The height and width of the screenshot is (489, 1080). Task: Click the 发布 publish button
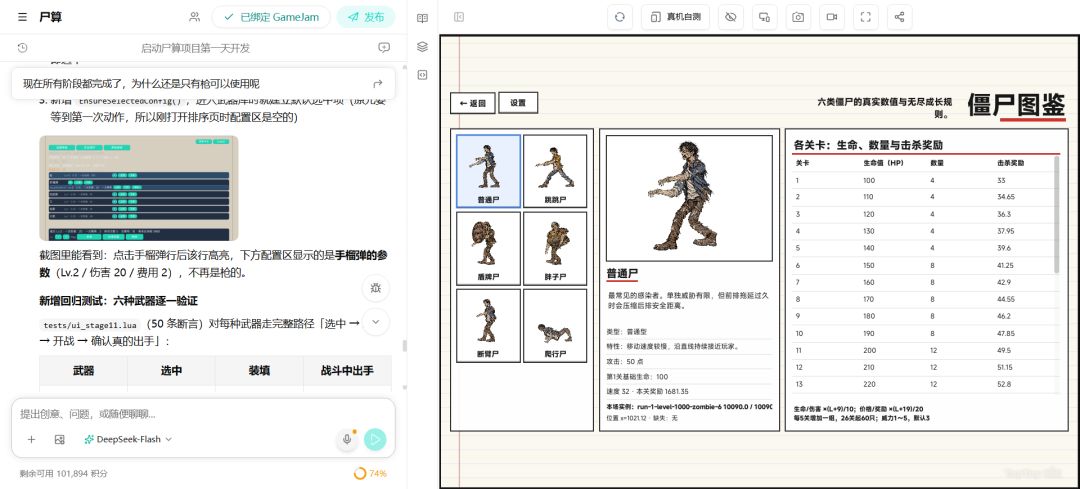tap(366, 17)
